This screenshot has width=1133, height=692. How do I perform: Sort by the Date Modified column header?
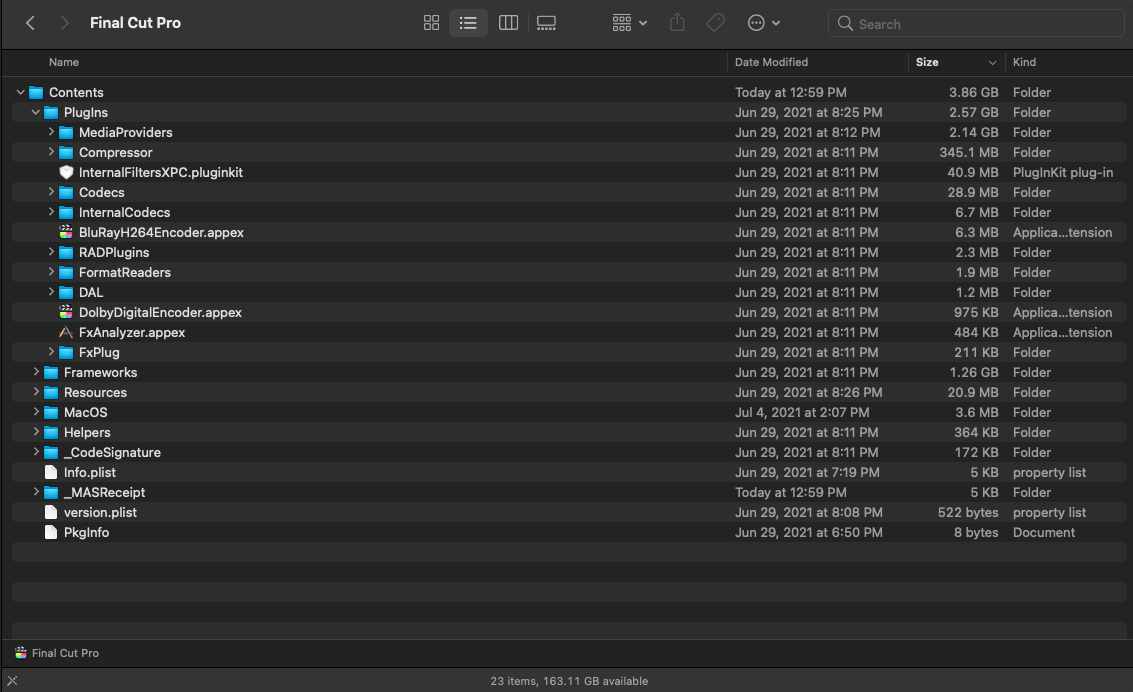[x=771, y=62]
